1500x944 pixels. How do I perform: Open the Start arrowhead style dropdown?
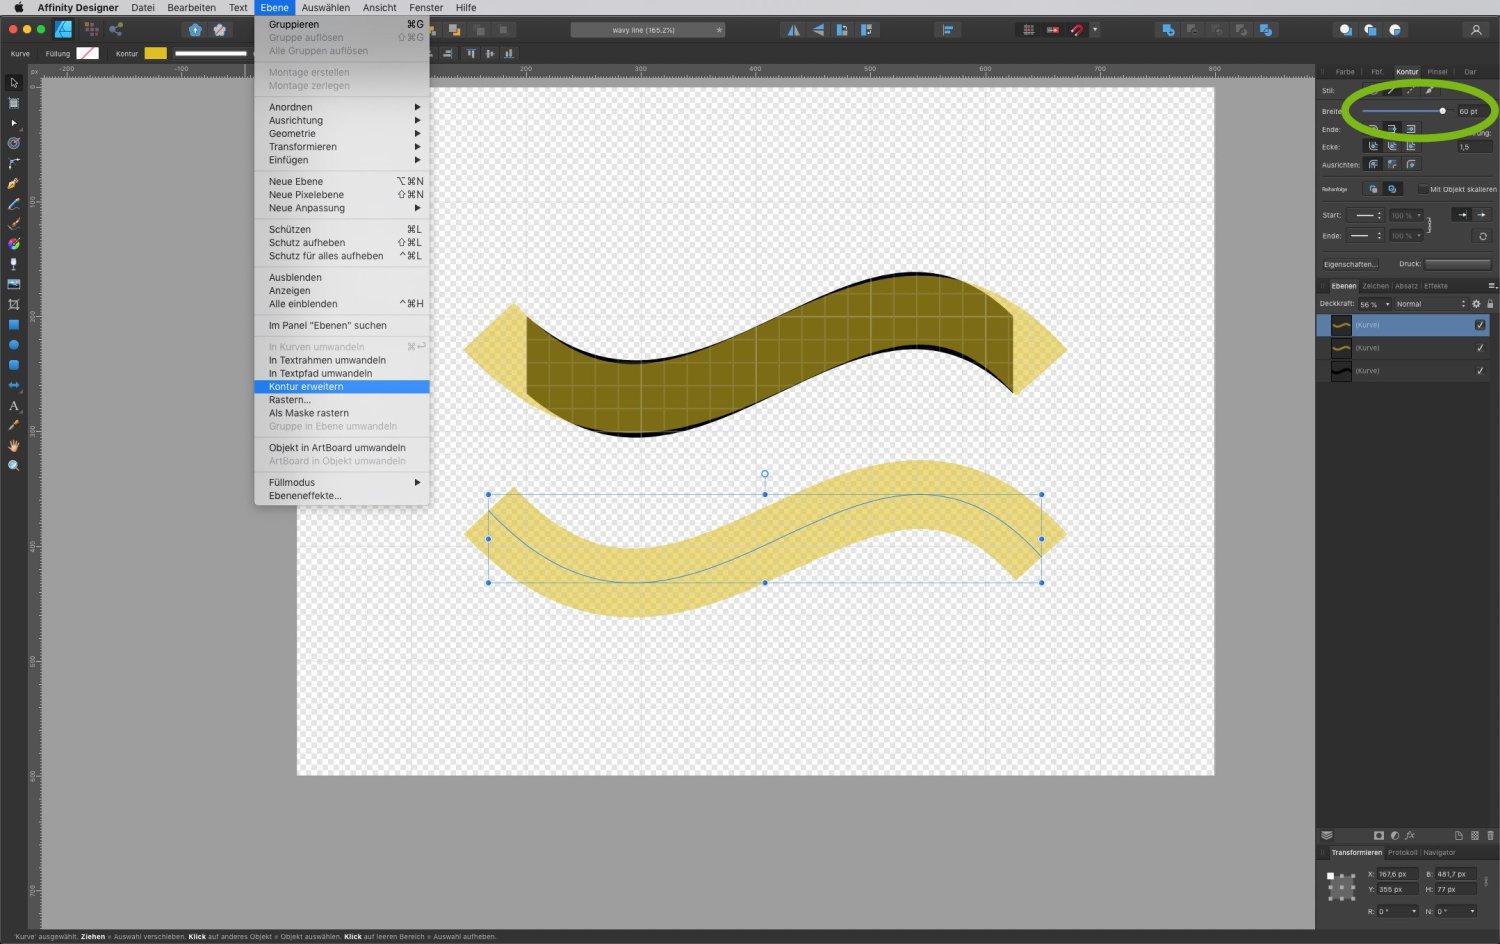[x=1366, y=215]
